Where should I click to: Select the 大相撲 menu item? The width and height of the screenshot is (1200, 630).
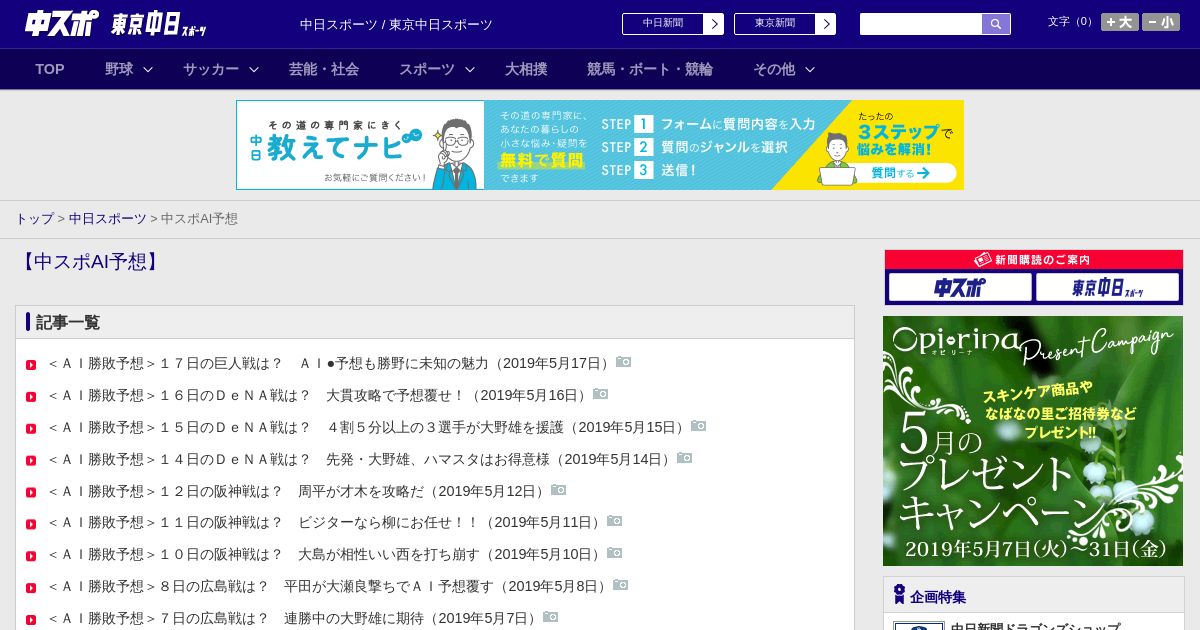coord(526,69)
